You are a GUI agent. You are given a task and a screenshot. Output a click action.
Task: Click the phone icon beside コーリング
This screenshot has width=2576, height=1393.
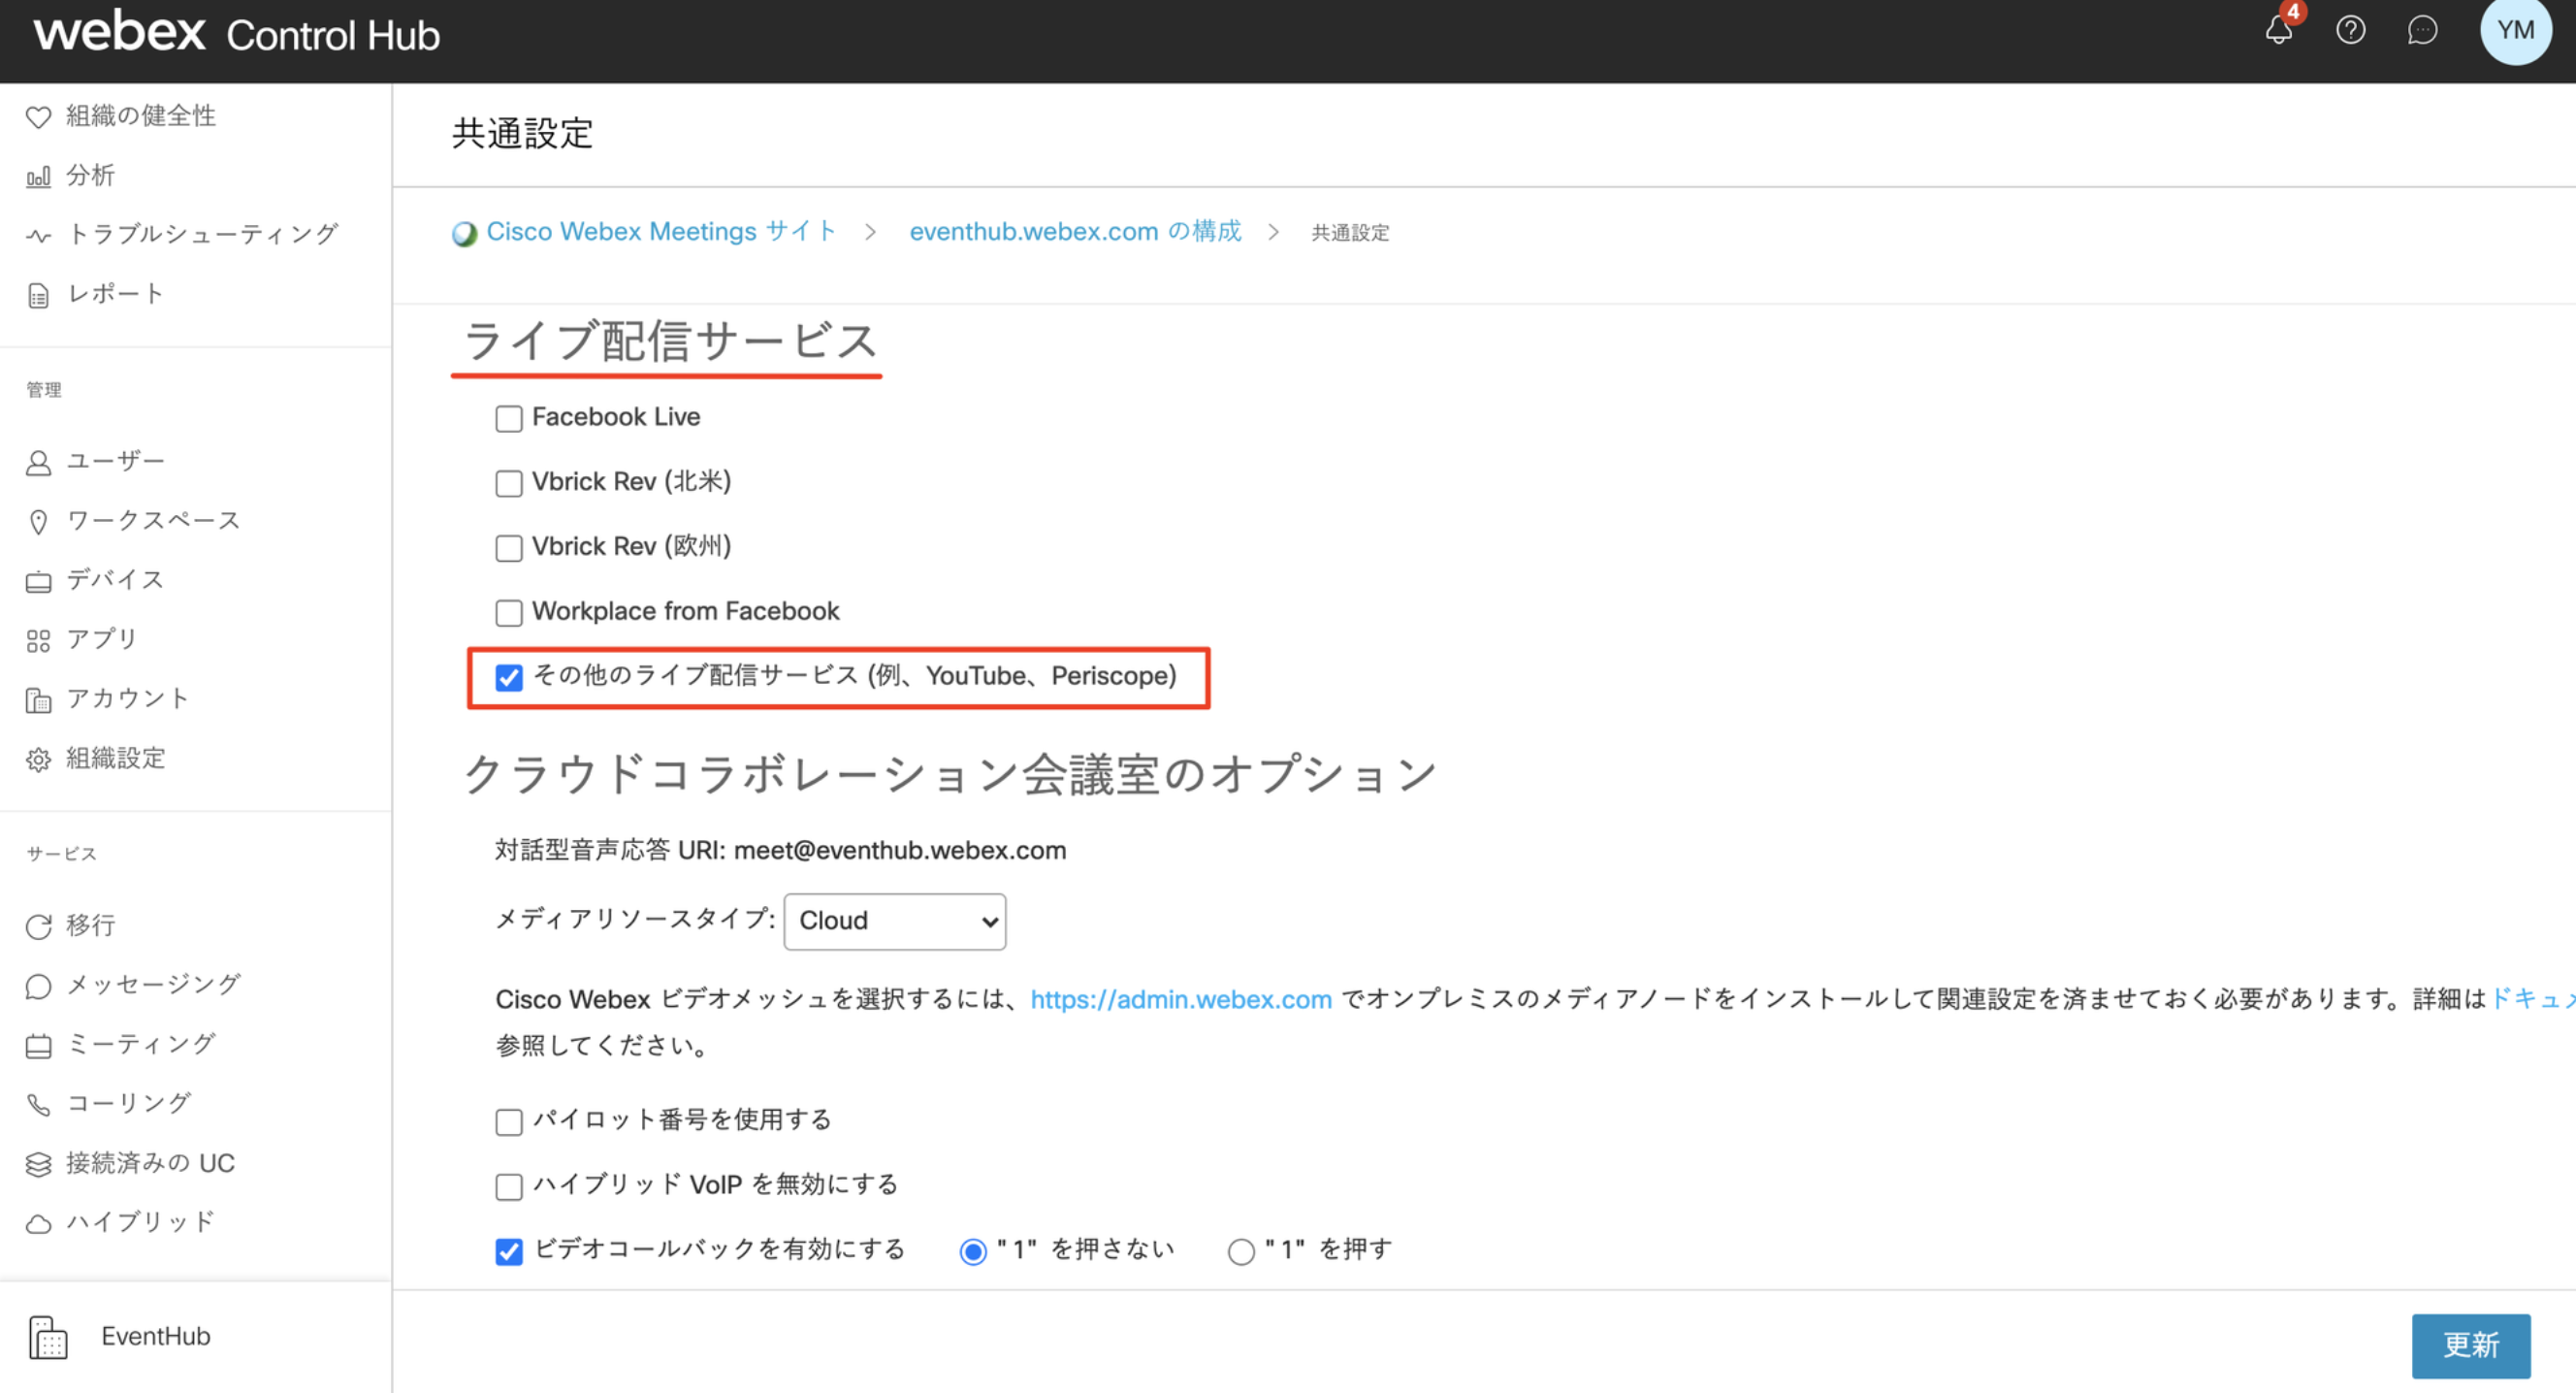pos(38,1105)
